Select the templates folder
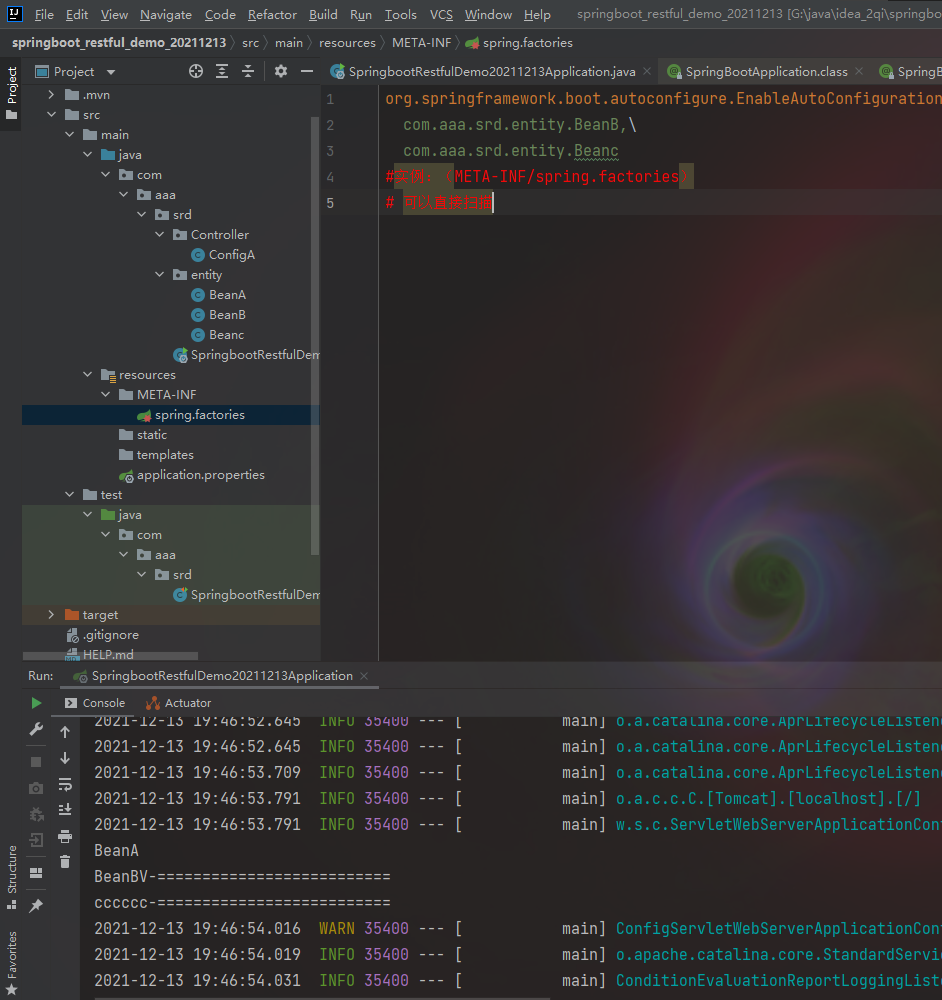The height and width of the screenshot is (1000, 942). 156,455
